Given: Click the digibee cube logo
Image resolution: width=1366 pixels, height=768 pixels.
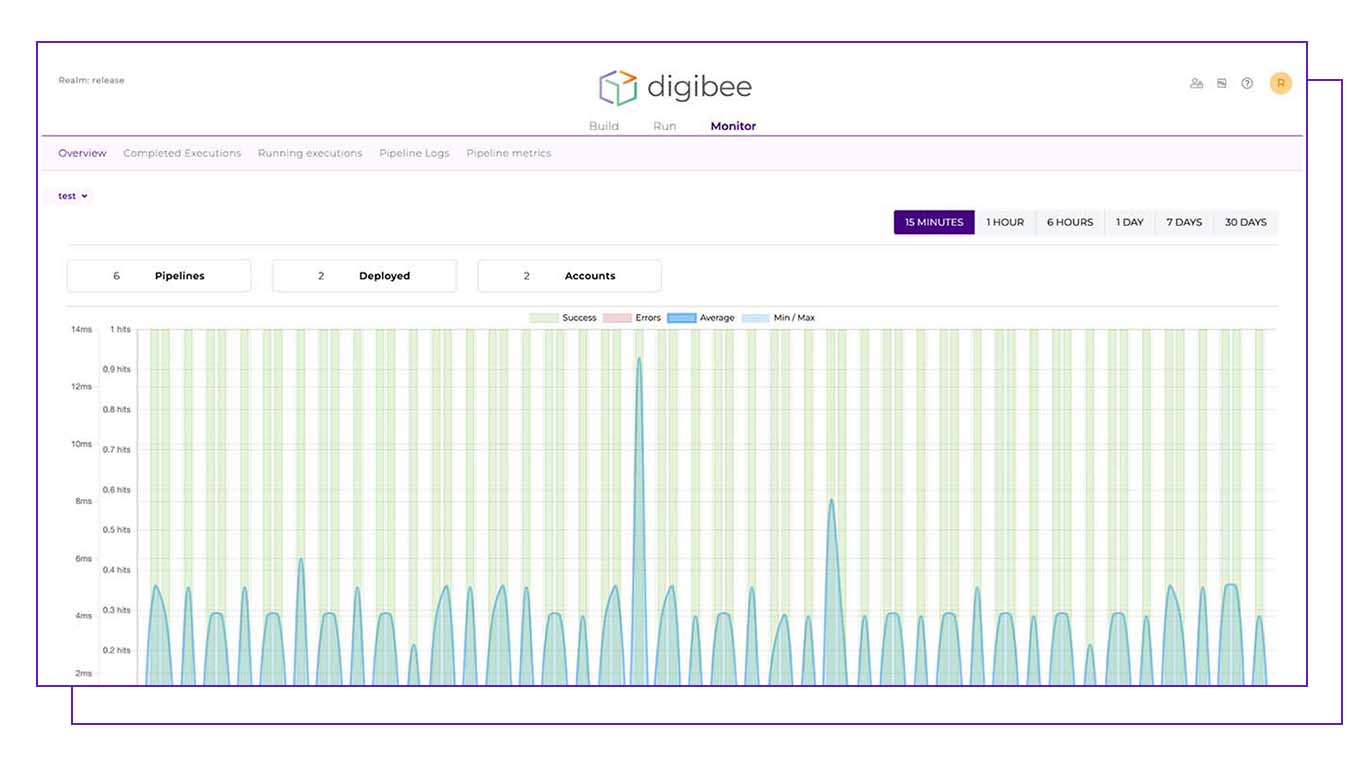Looking at the screenshot, I should 618,88.
